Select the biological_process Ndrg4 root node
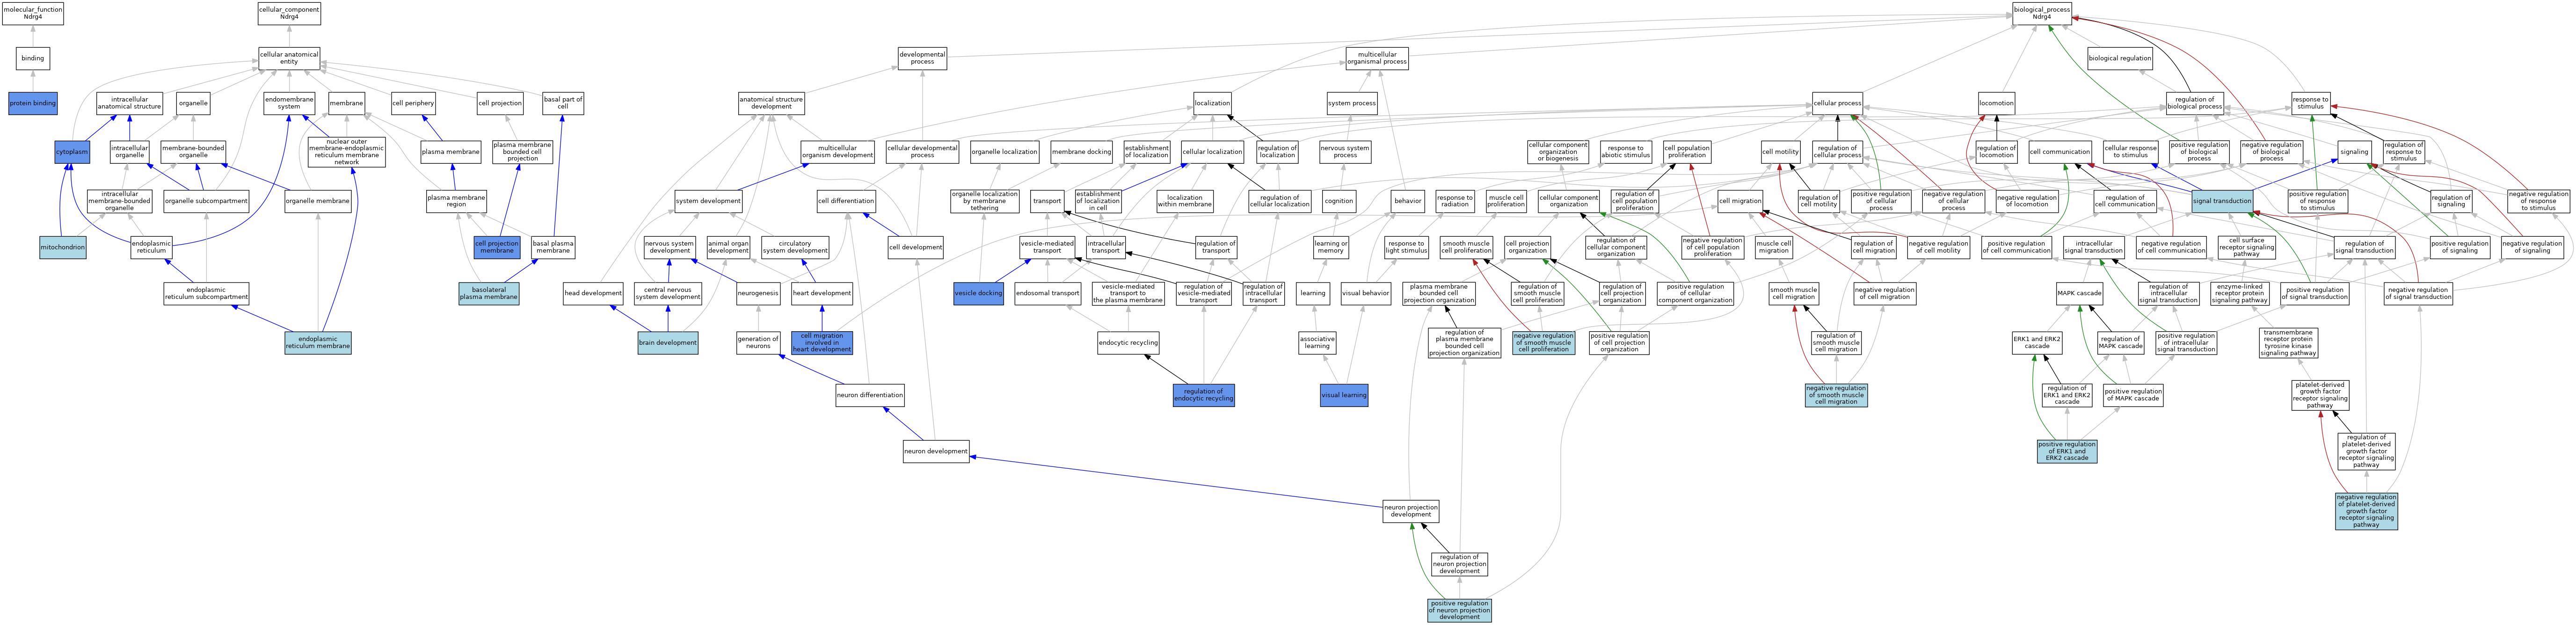 tap(2042, 13)
